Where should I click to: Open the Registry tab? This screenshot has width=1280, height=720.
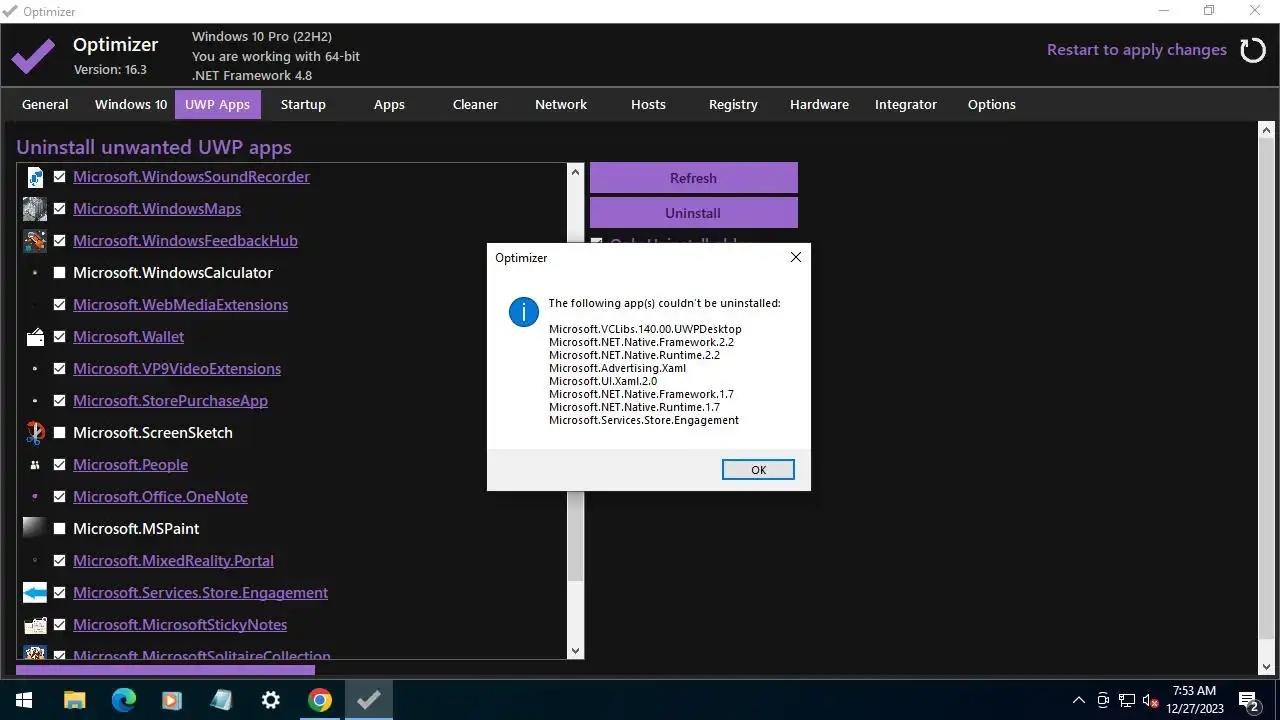pyautogui.click(x=733, y=104)
